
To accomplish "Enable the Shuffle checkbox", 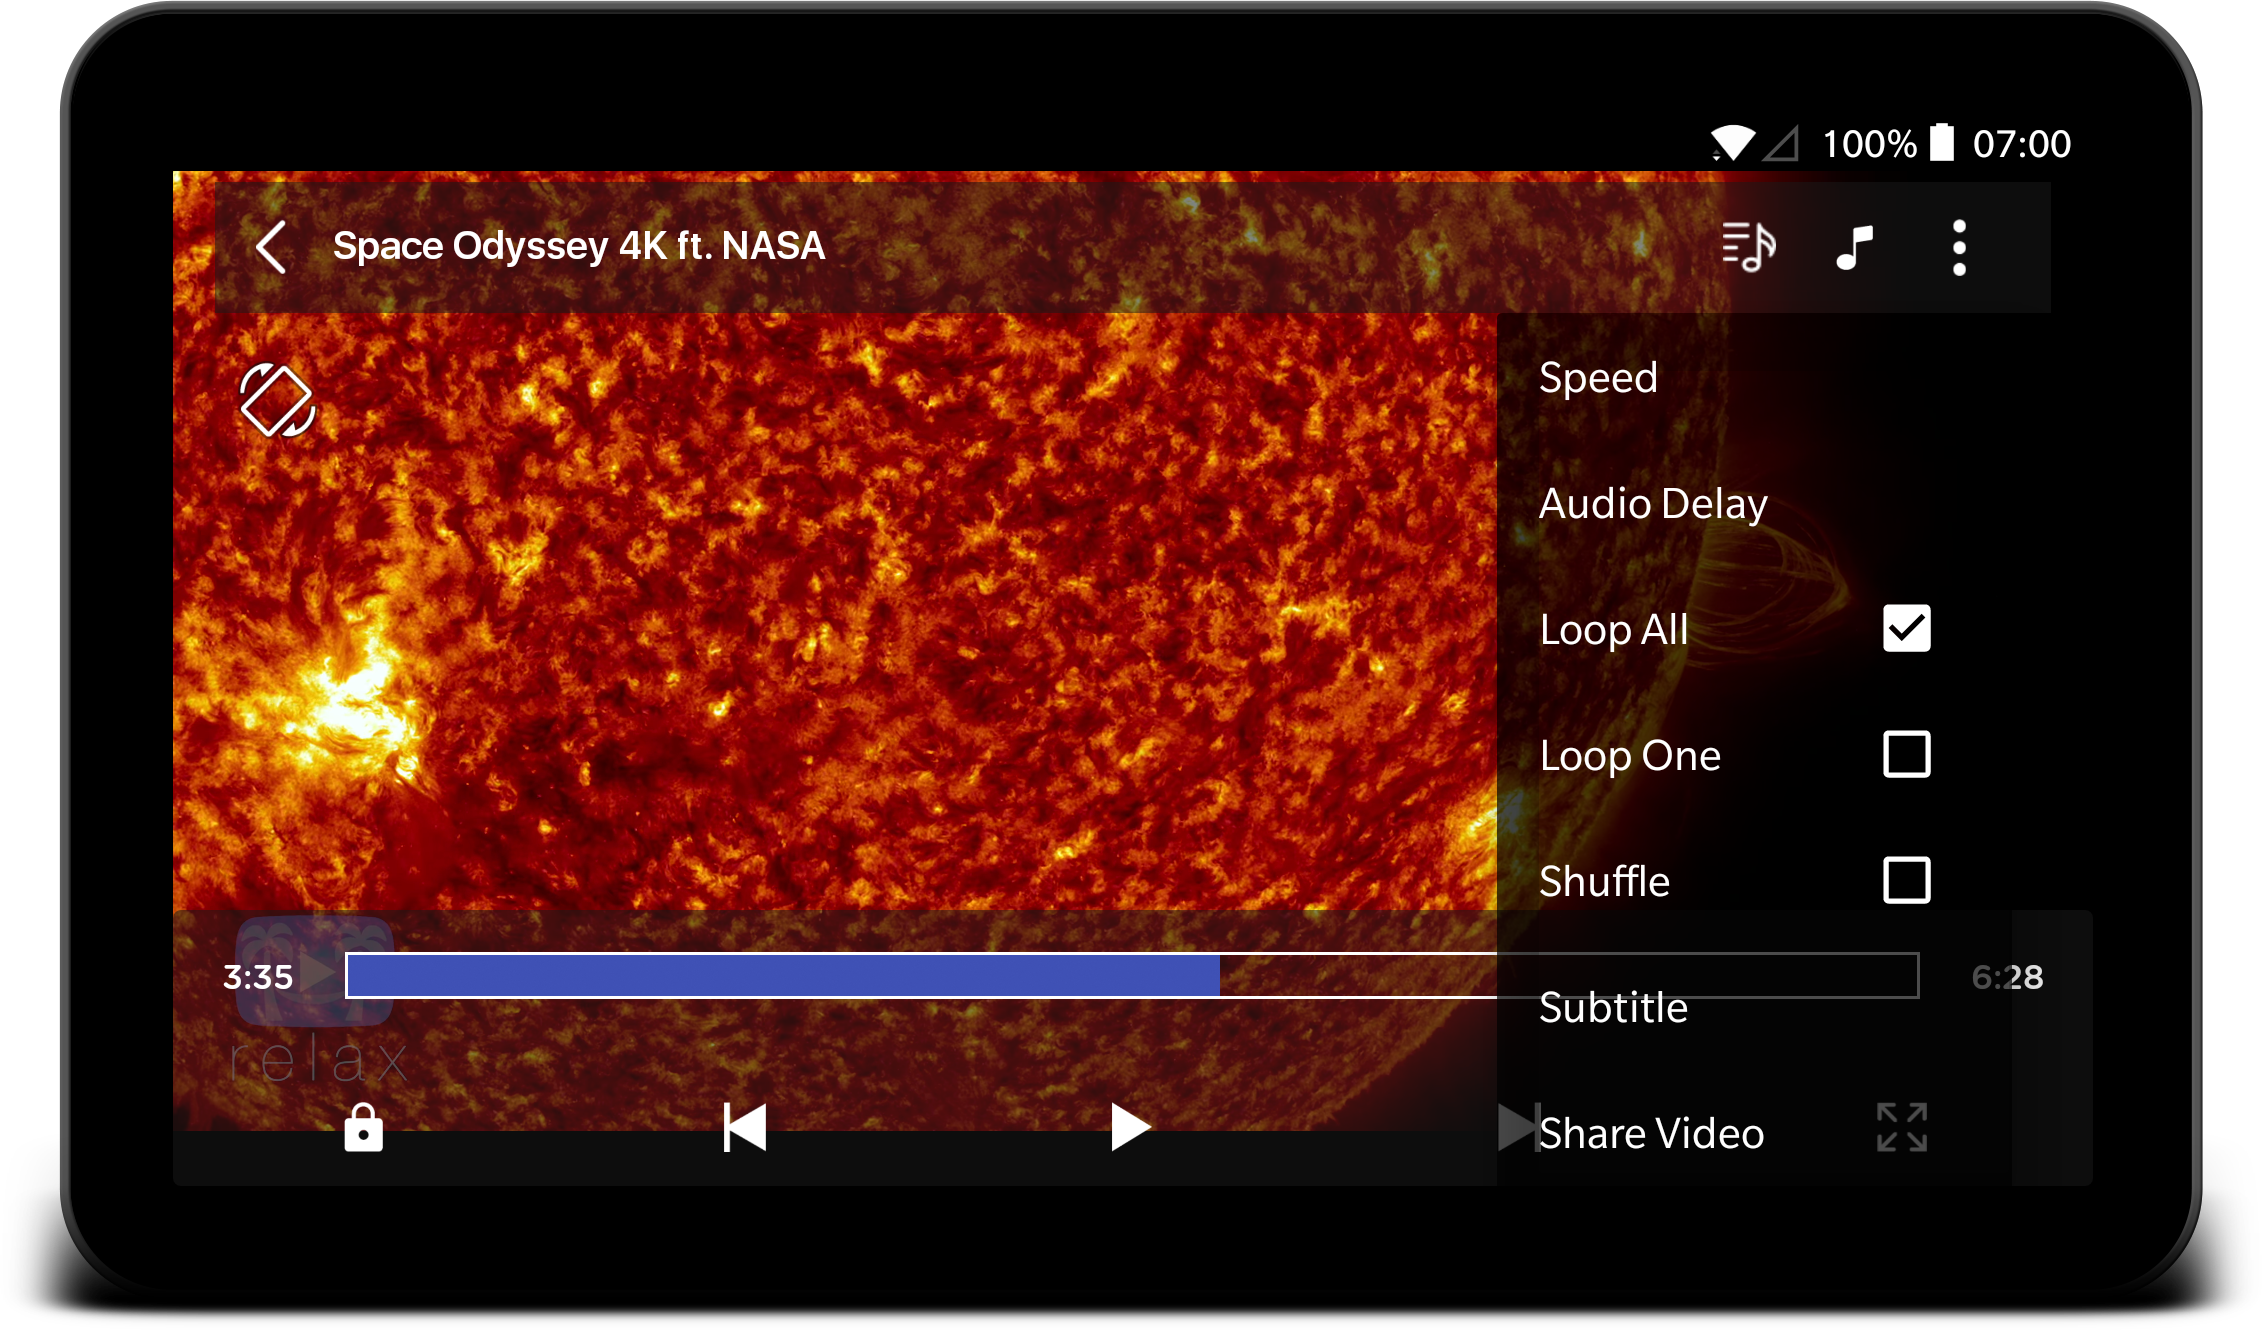I will click(1906, 881).
